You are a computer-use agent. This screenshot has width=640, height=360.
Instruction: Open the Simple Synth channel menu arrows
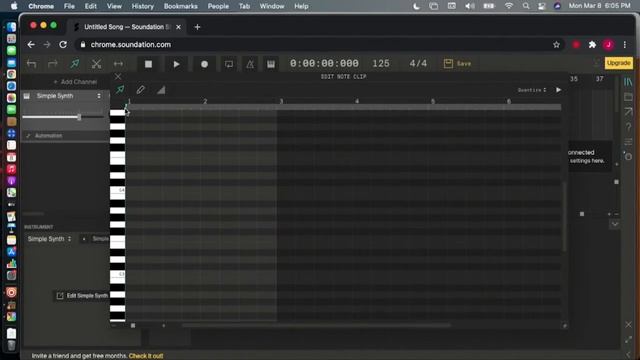click(99, 96)
